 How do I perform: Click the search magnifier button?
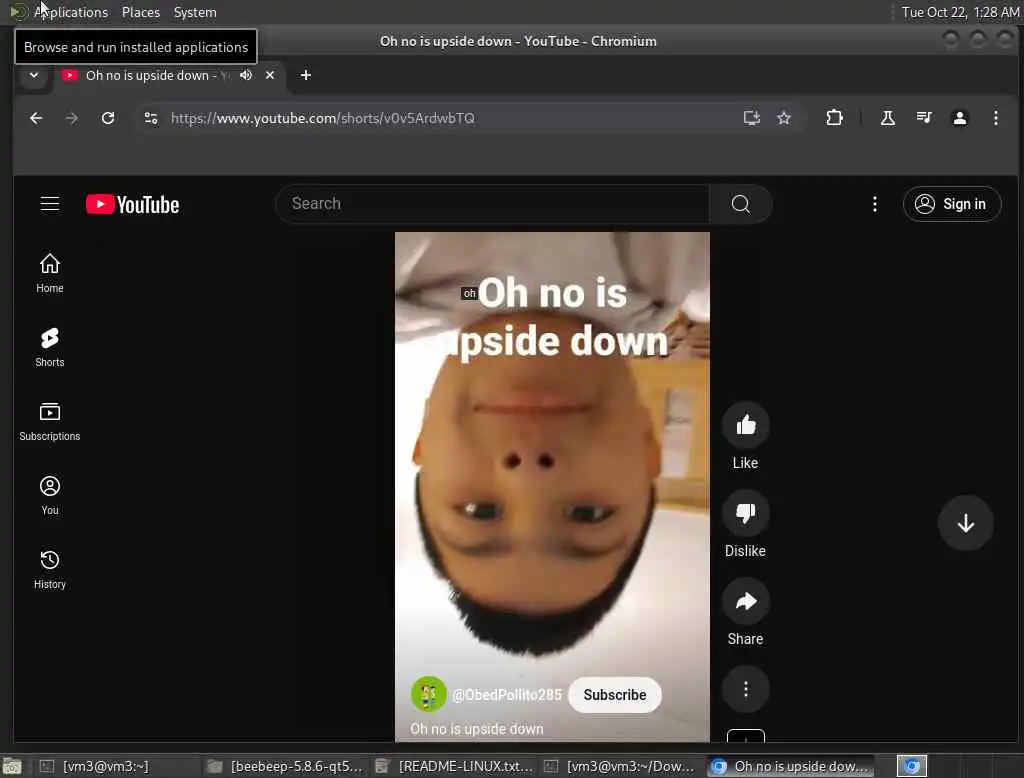click(741, 204)
